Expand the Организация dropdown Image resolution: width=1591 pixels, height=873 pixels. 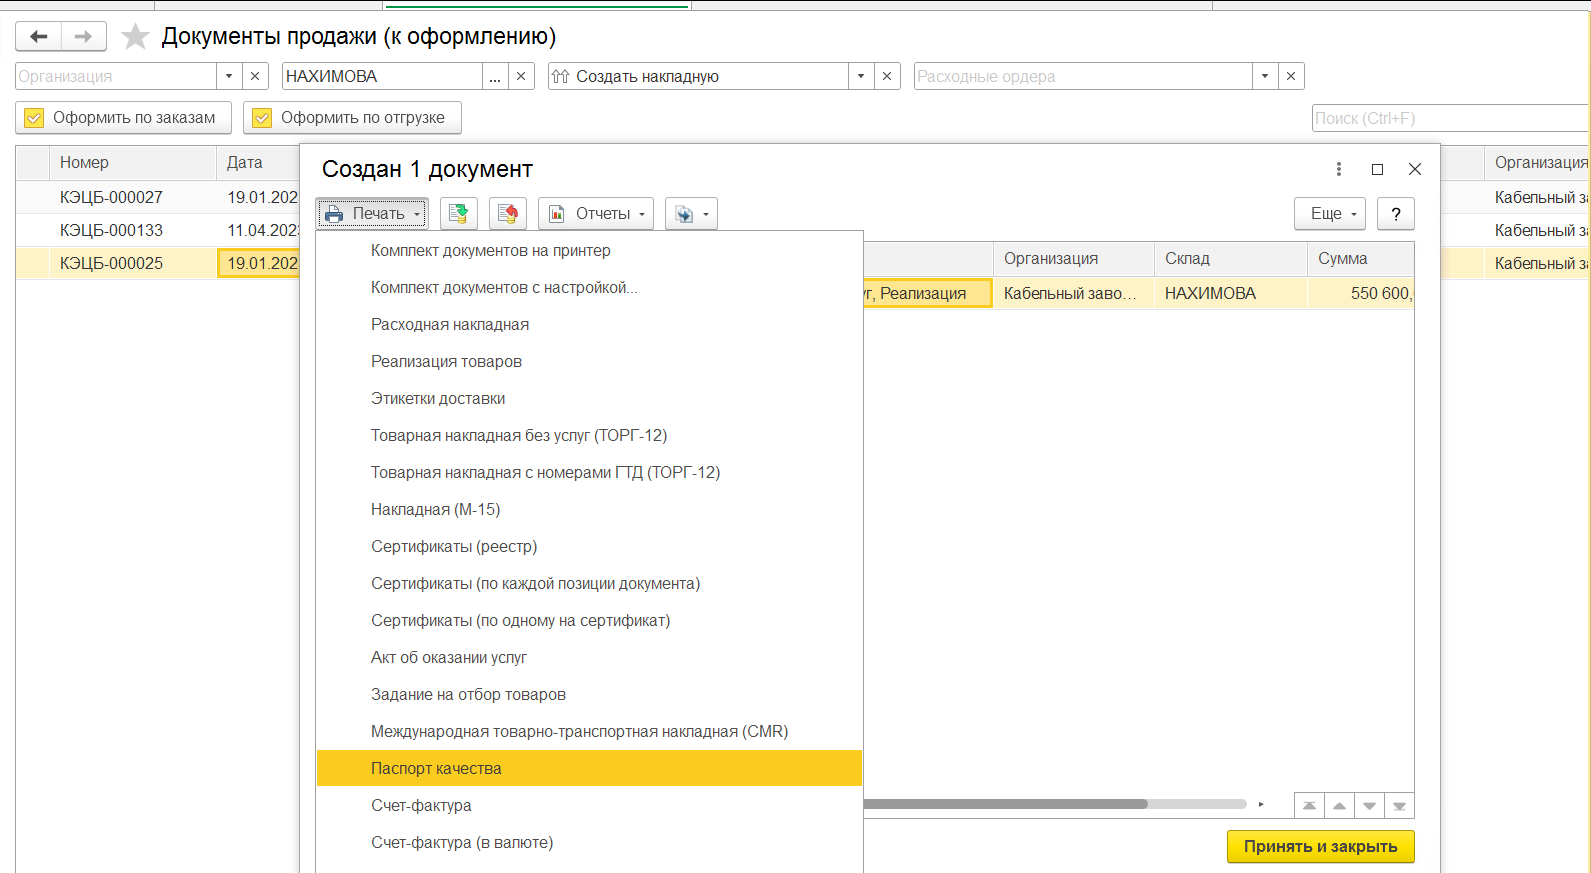coord(229,76)
